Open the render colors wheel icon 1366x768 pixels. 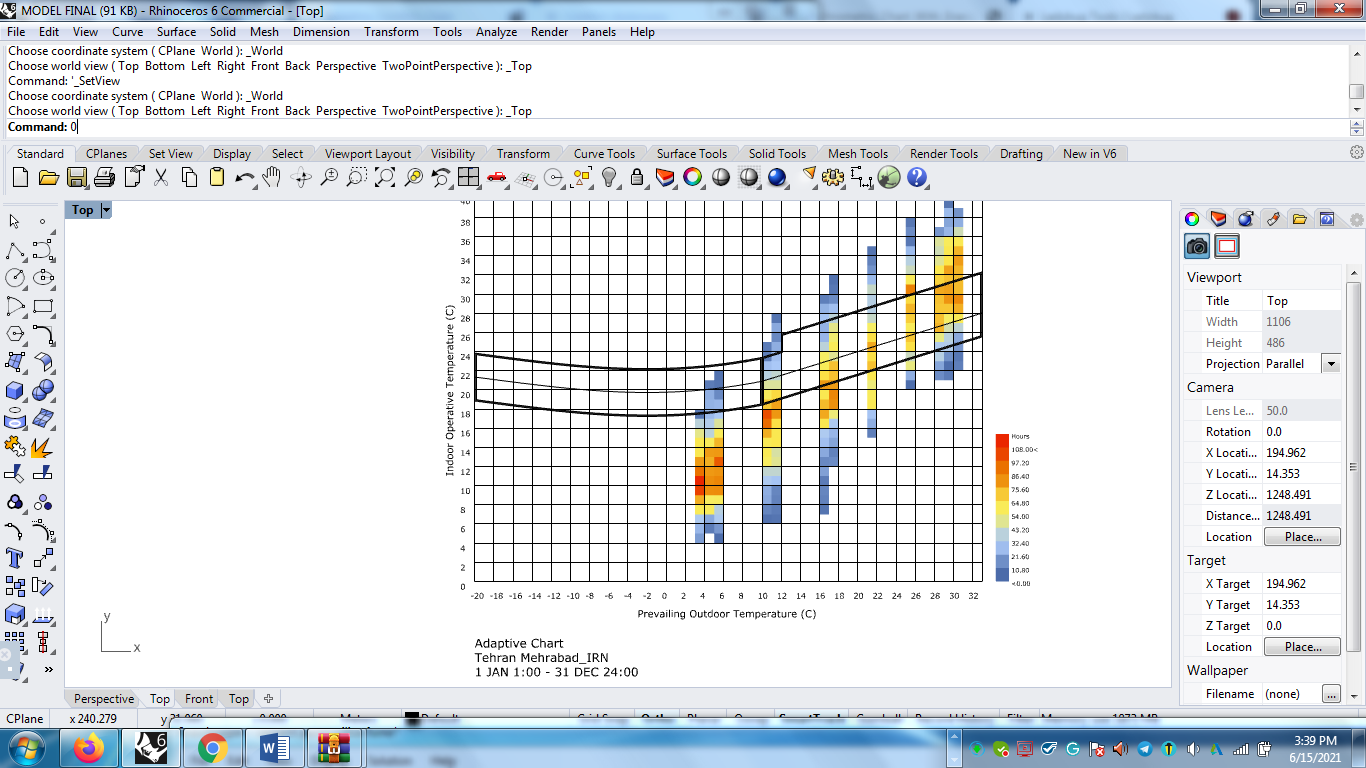click(x=693, y=178)
